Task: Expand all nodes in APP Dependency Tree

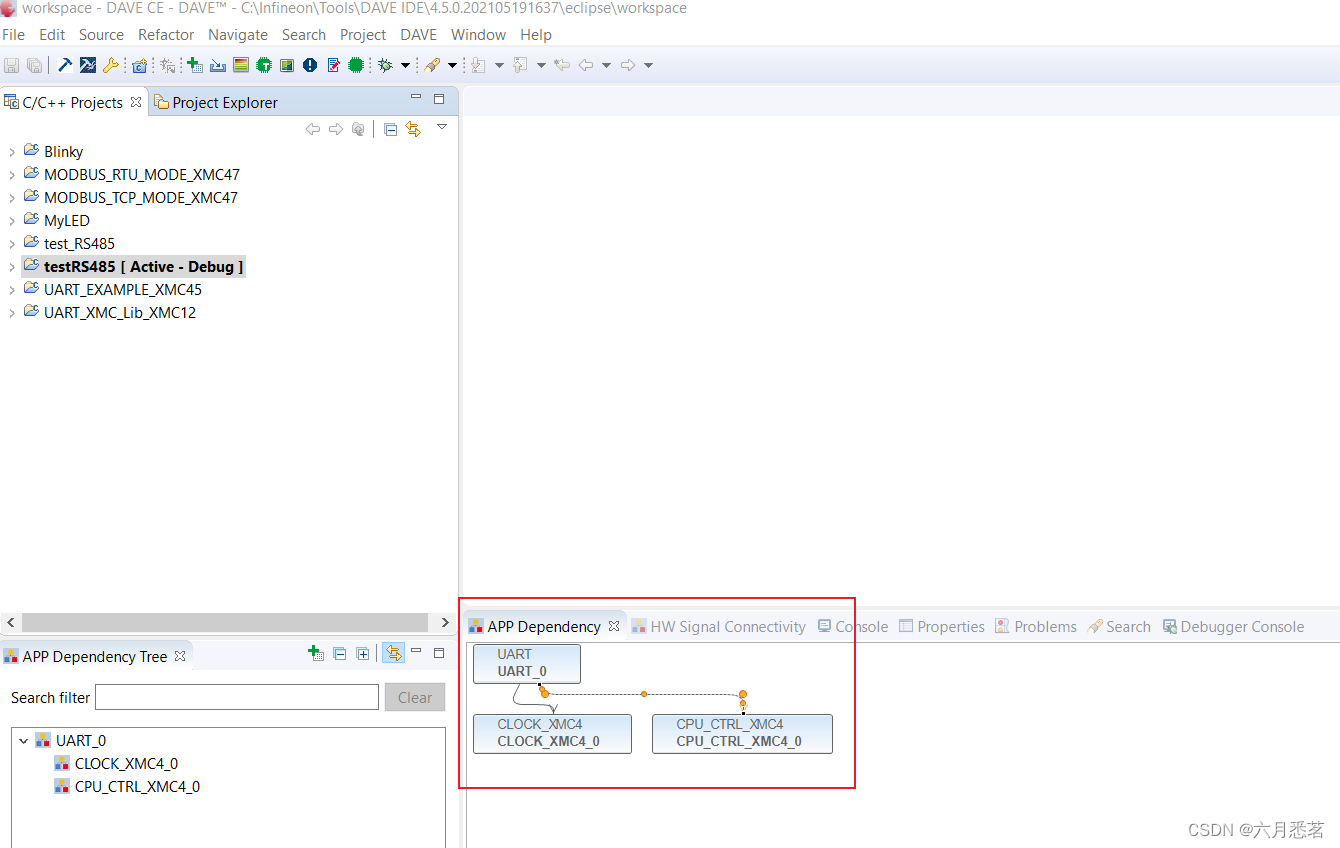Action: [362, 653]
